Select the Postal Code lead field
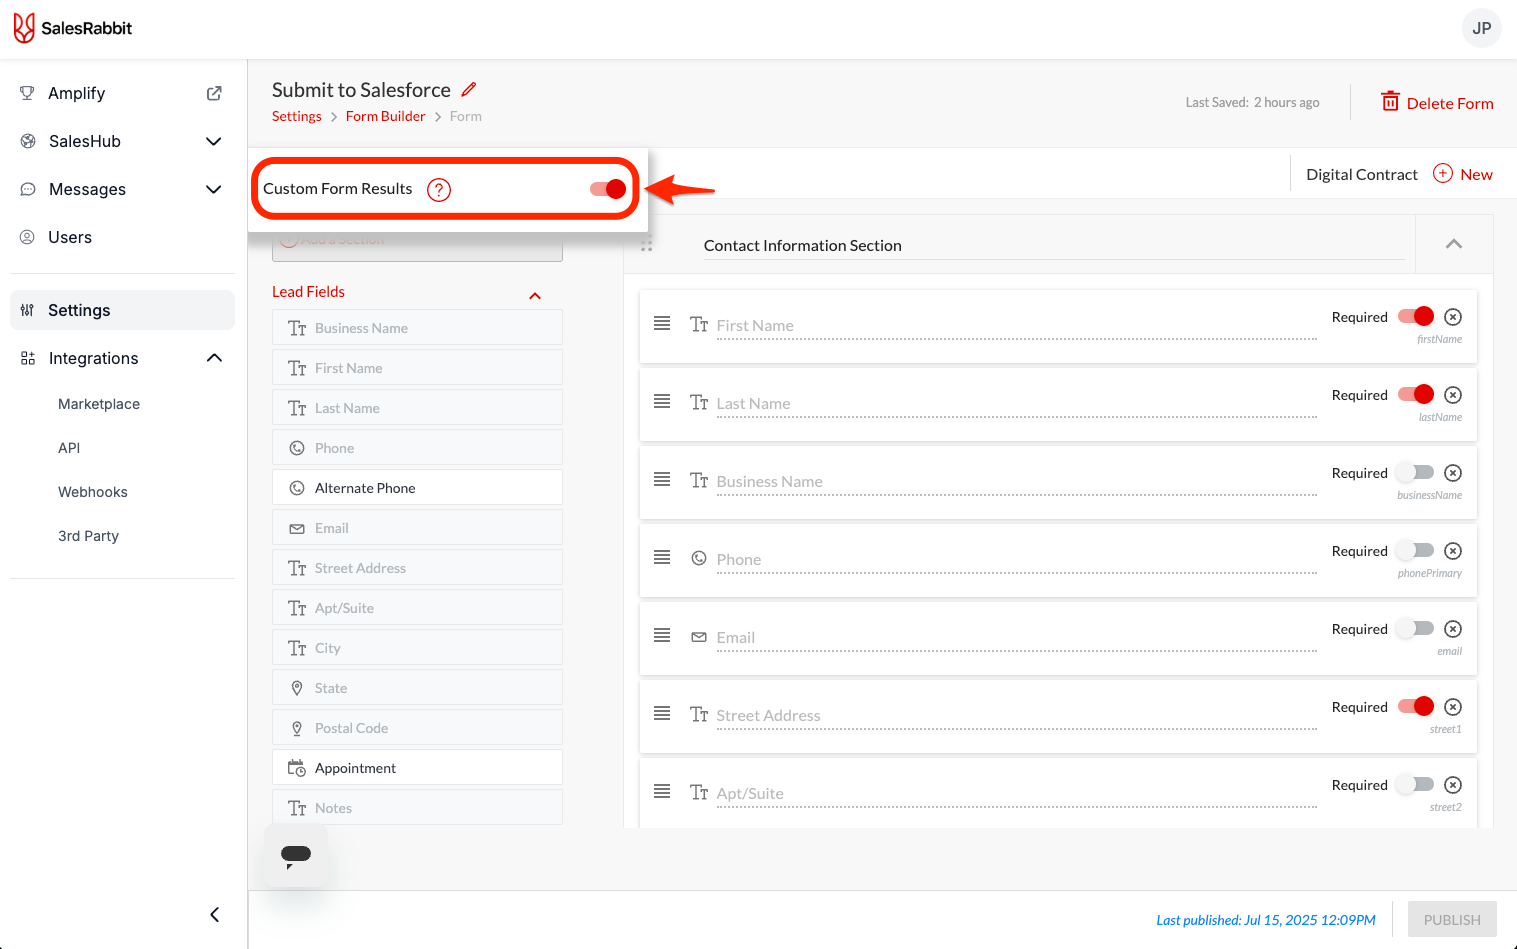Viewport: 1517px width, 949px height. pyautogui.click(x=417, y=728)
